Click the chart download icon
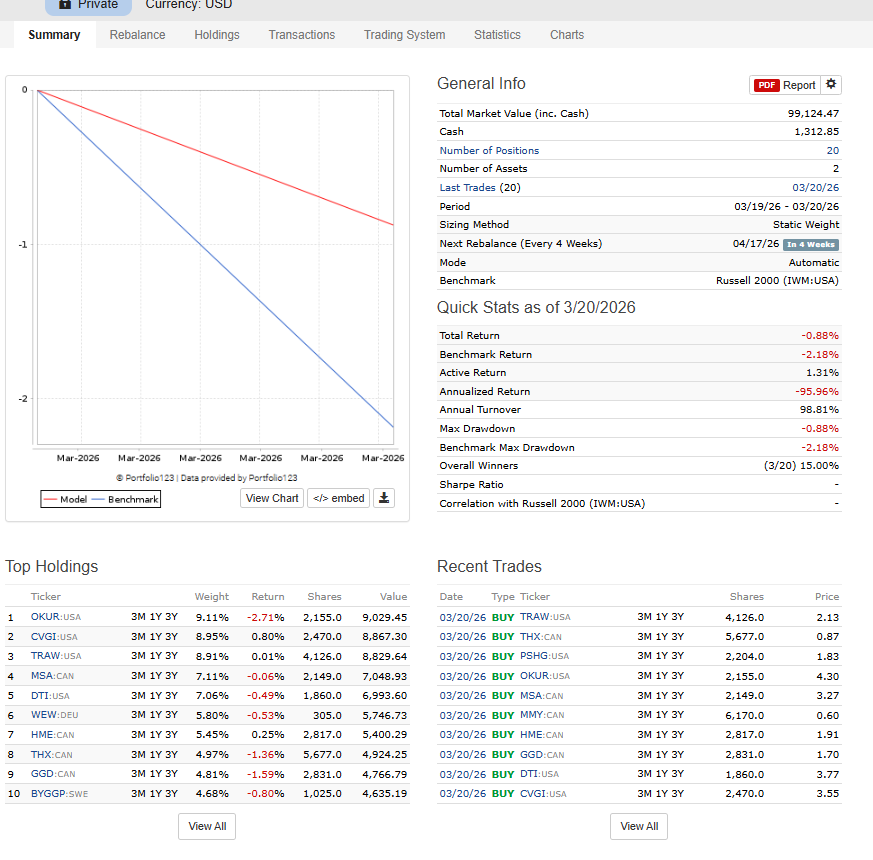Screen dimensions: 873x860 (x=384, y=498)
